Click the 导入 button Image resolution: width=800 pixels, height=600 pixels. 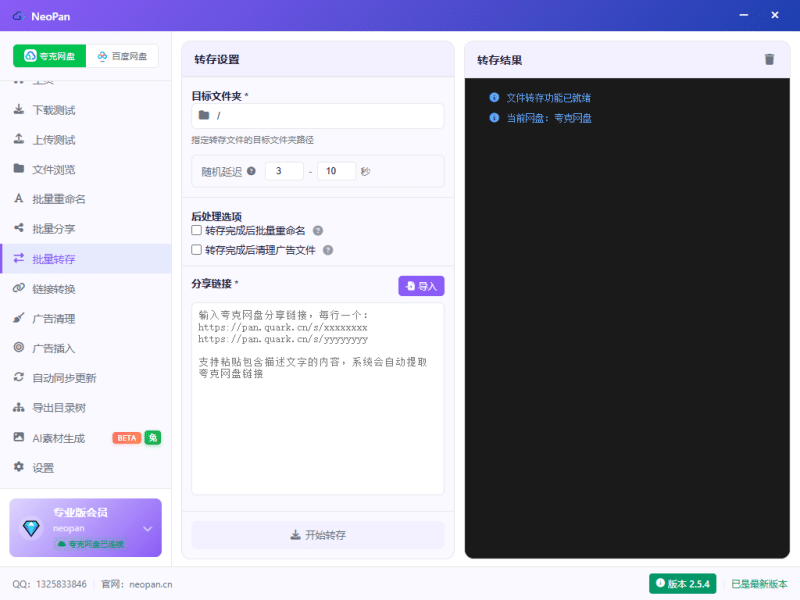pos(421,286)
